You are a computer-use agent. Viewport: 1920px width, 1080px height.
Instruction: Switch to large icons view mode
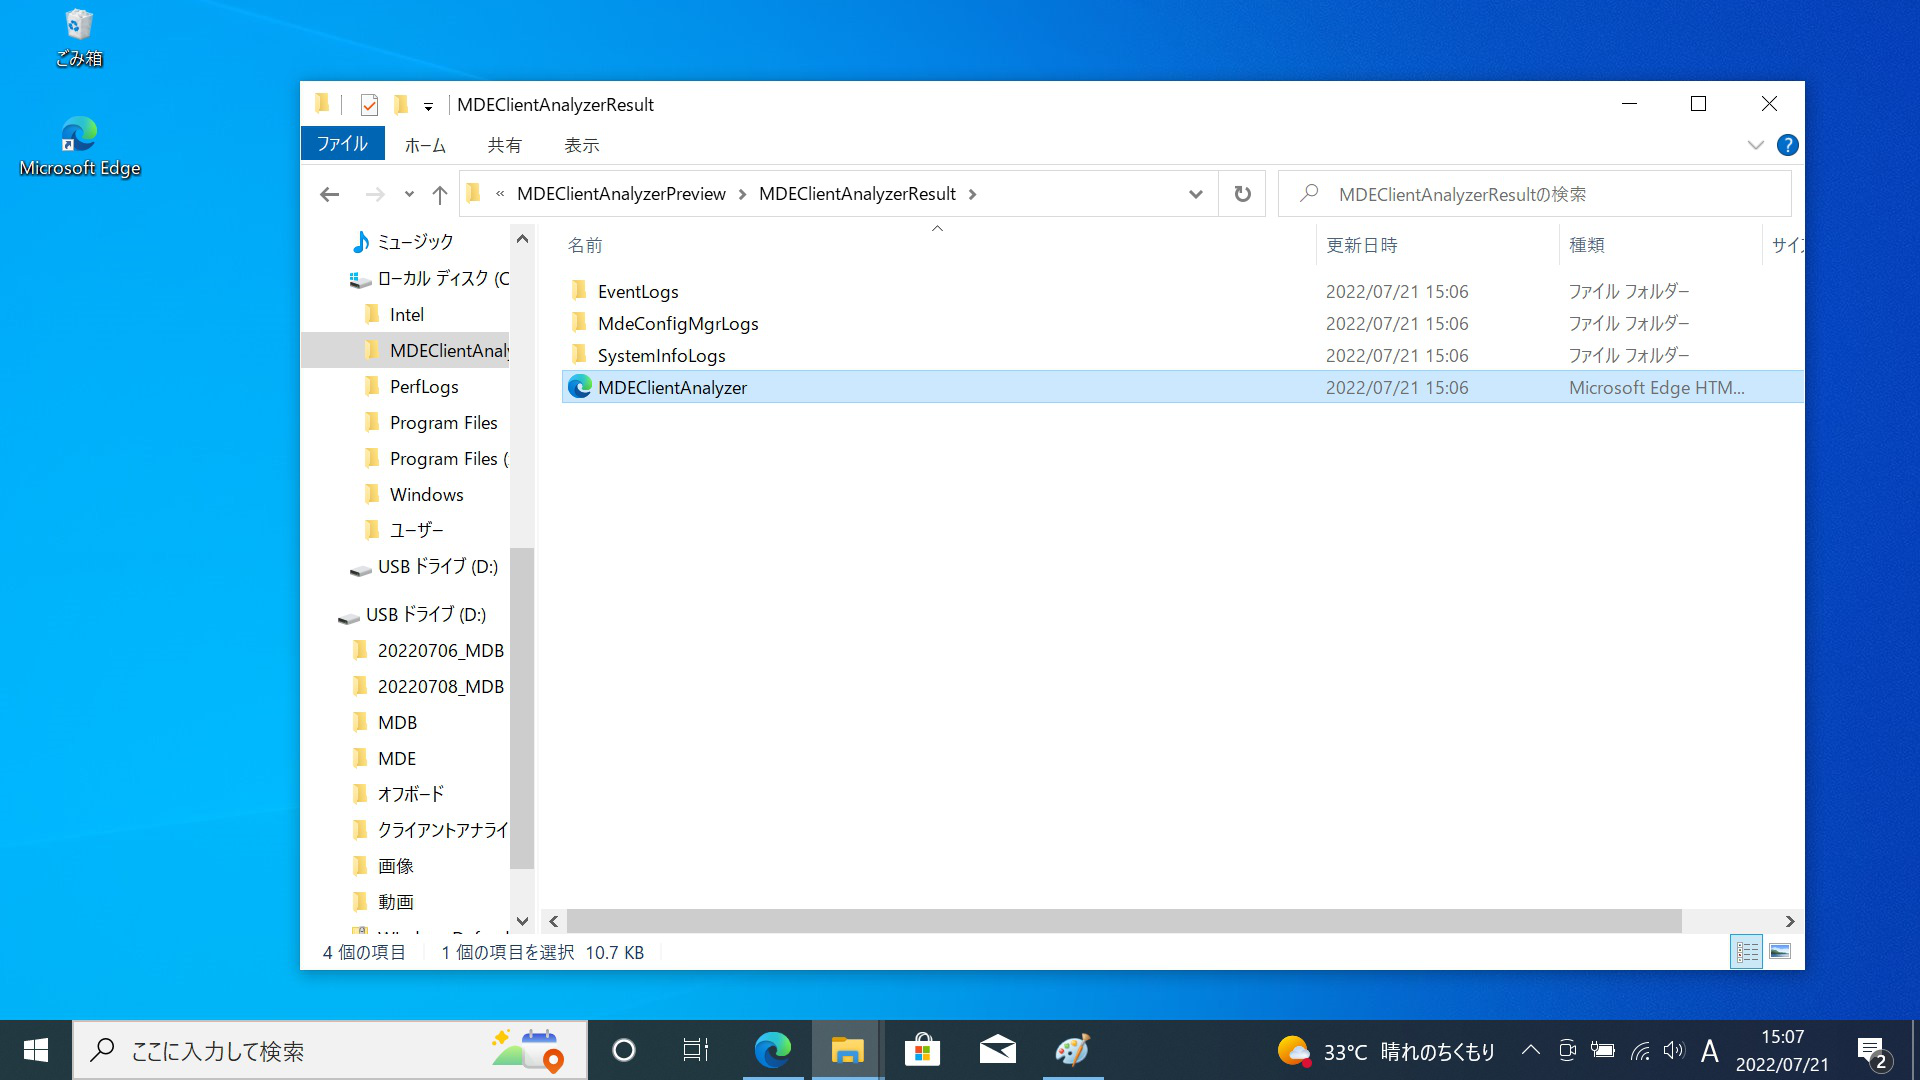coord(1780,952)
